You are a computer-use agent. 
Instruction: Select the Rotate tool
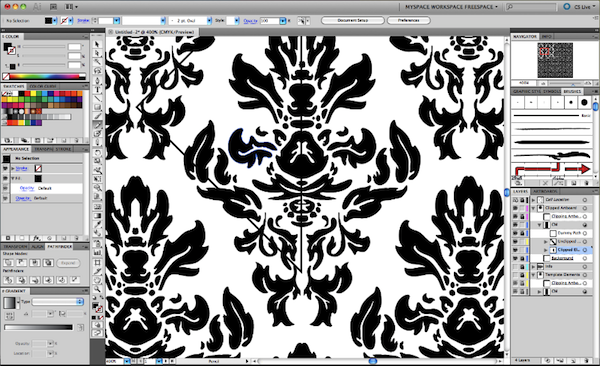click(x=98, y=152)
